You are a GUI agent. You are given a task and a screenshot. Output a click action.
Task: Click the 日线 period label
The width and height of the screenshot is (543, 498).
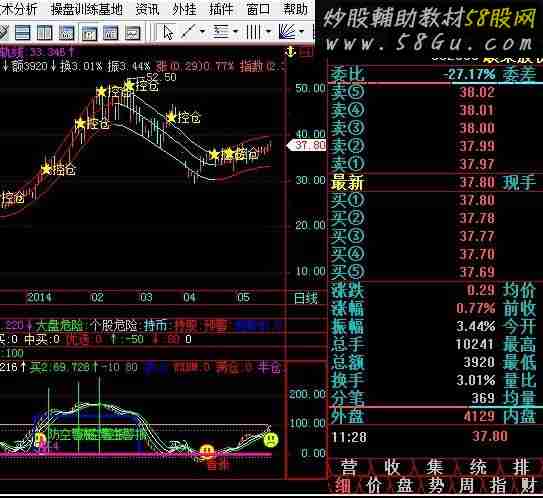[x=305, y=298]
